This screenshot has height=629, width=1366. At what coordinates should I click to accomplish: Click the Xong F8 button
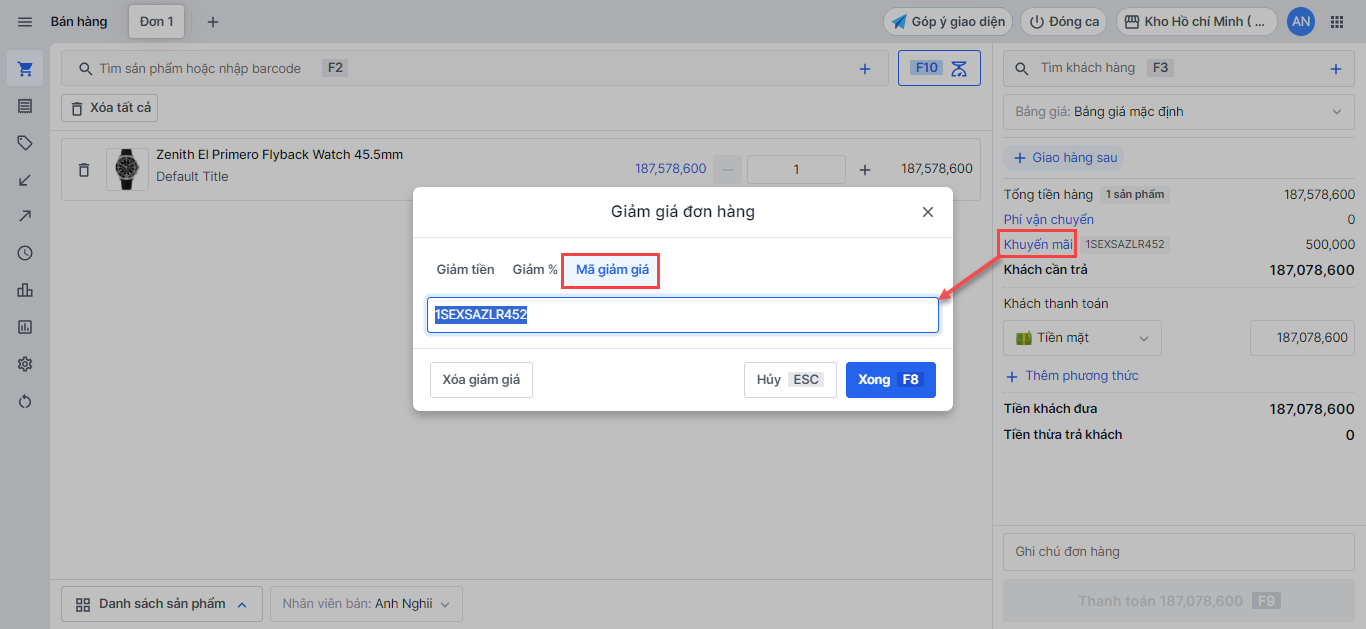890,380
